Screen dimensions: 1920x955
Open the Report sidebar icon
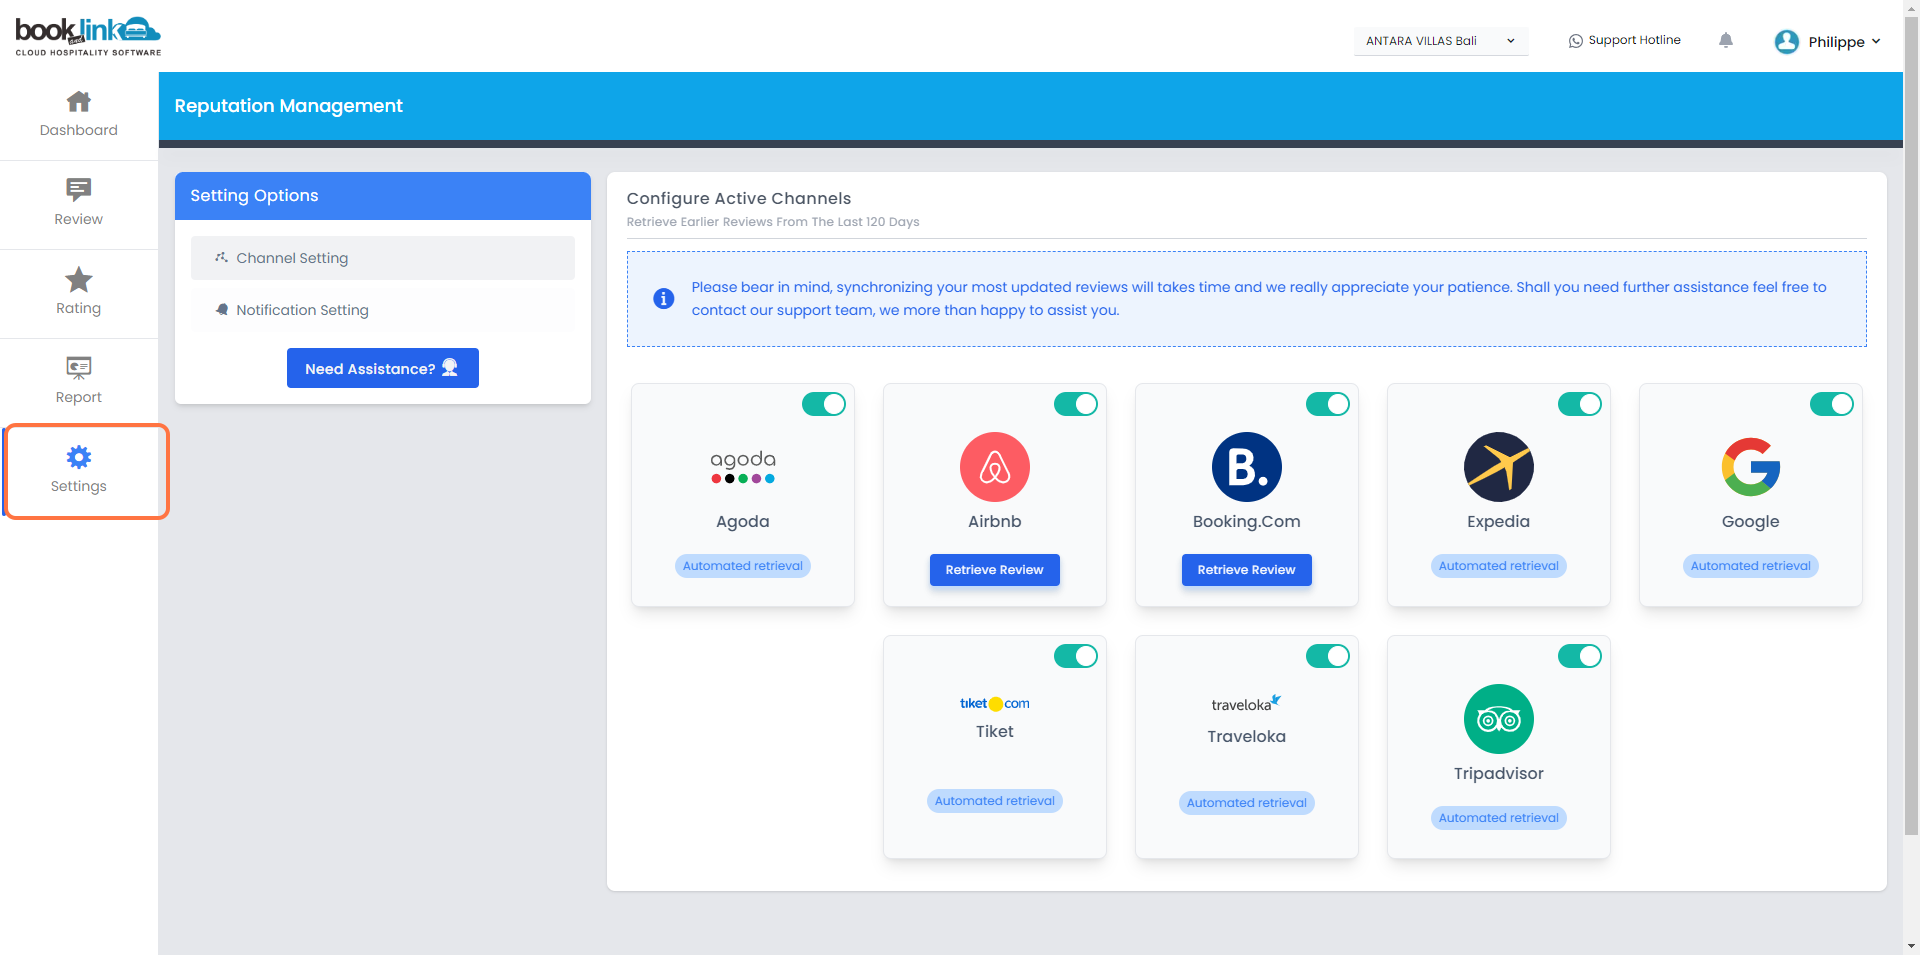(x=79, y=368)
